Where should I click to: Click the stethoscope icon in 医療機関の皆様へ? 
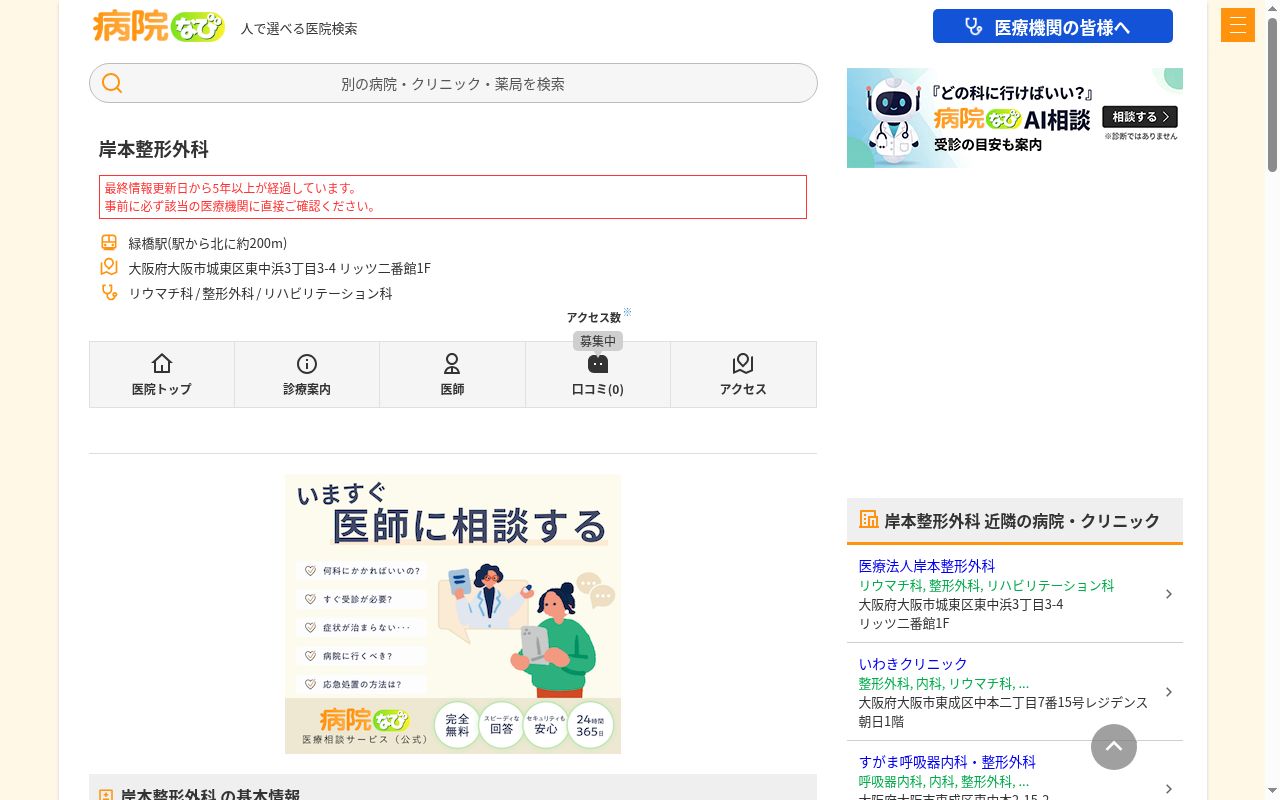[x=973, y=27]
